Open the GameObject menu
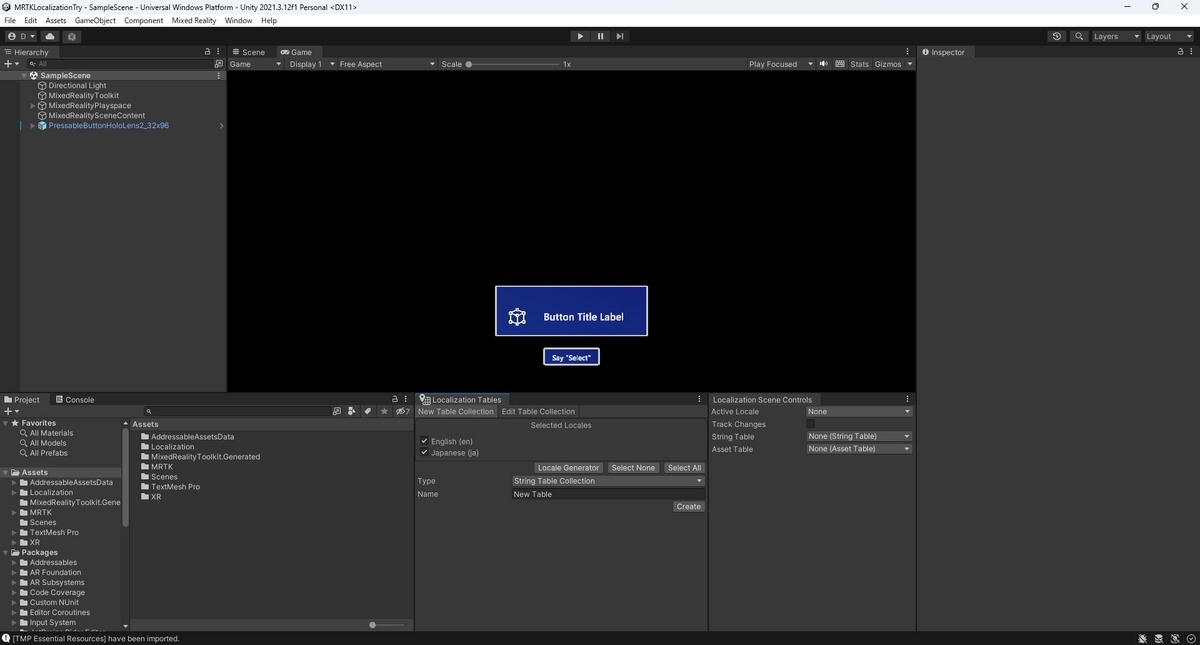 (x=95, y=20)
